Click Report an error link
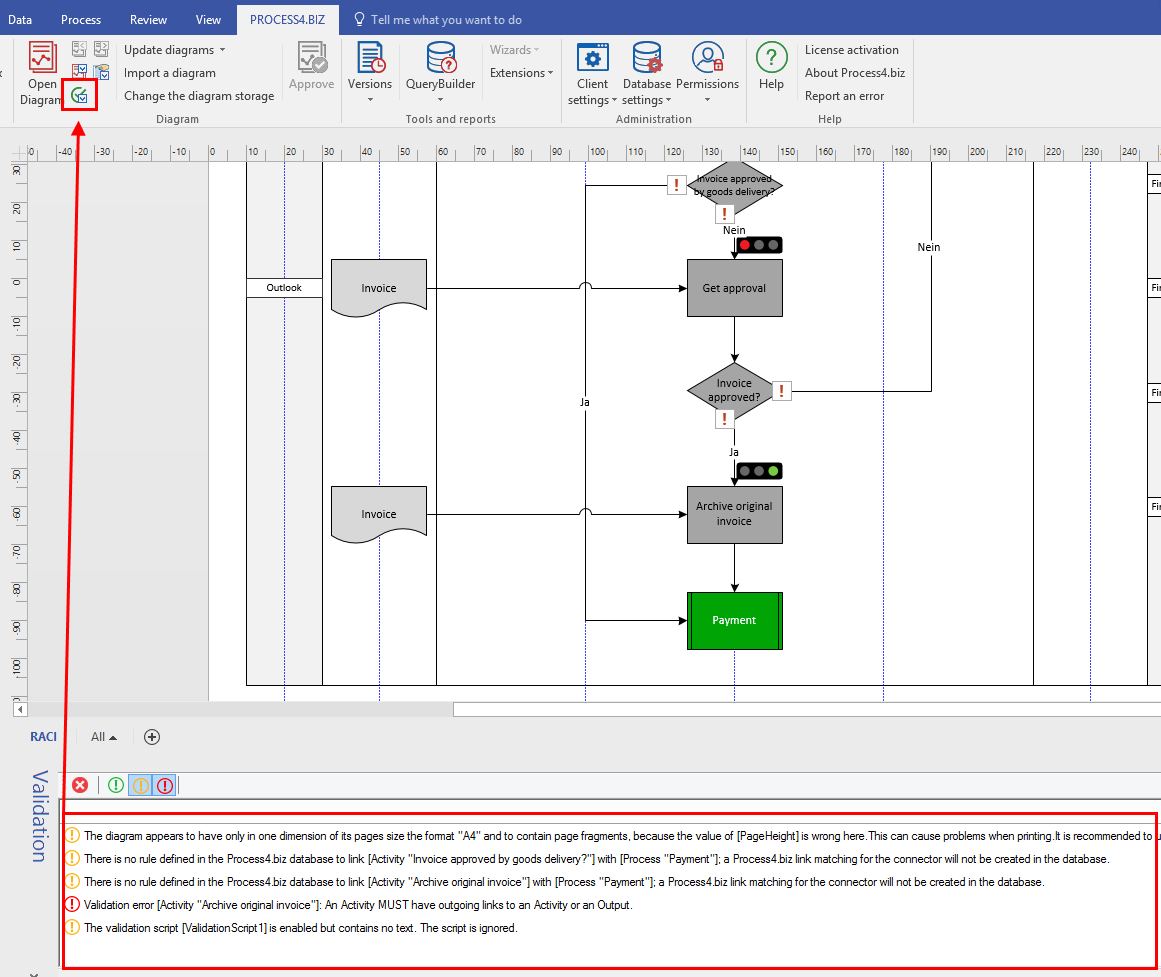 (x=844, y=96)
